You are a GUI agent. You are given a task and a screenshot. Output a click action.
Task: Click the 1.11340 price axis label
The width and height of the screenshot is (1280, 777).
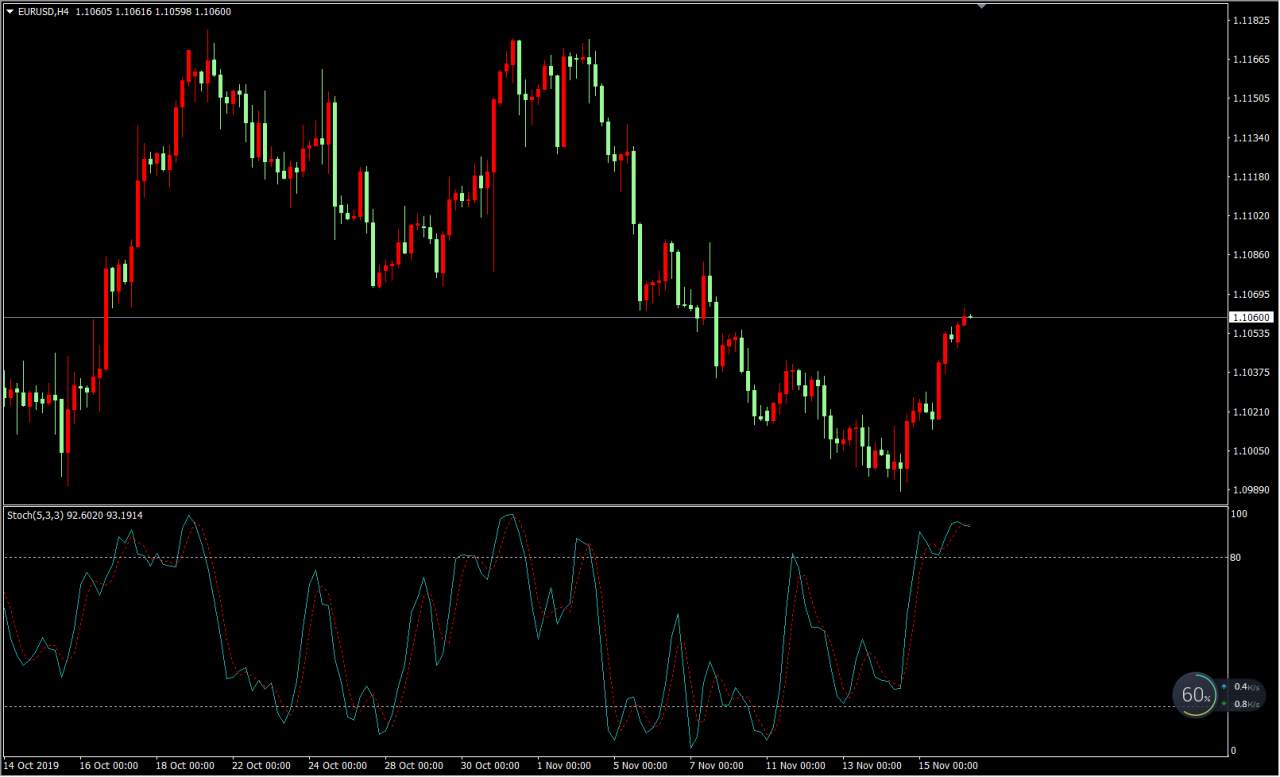pos(1250,138)
